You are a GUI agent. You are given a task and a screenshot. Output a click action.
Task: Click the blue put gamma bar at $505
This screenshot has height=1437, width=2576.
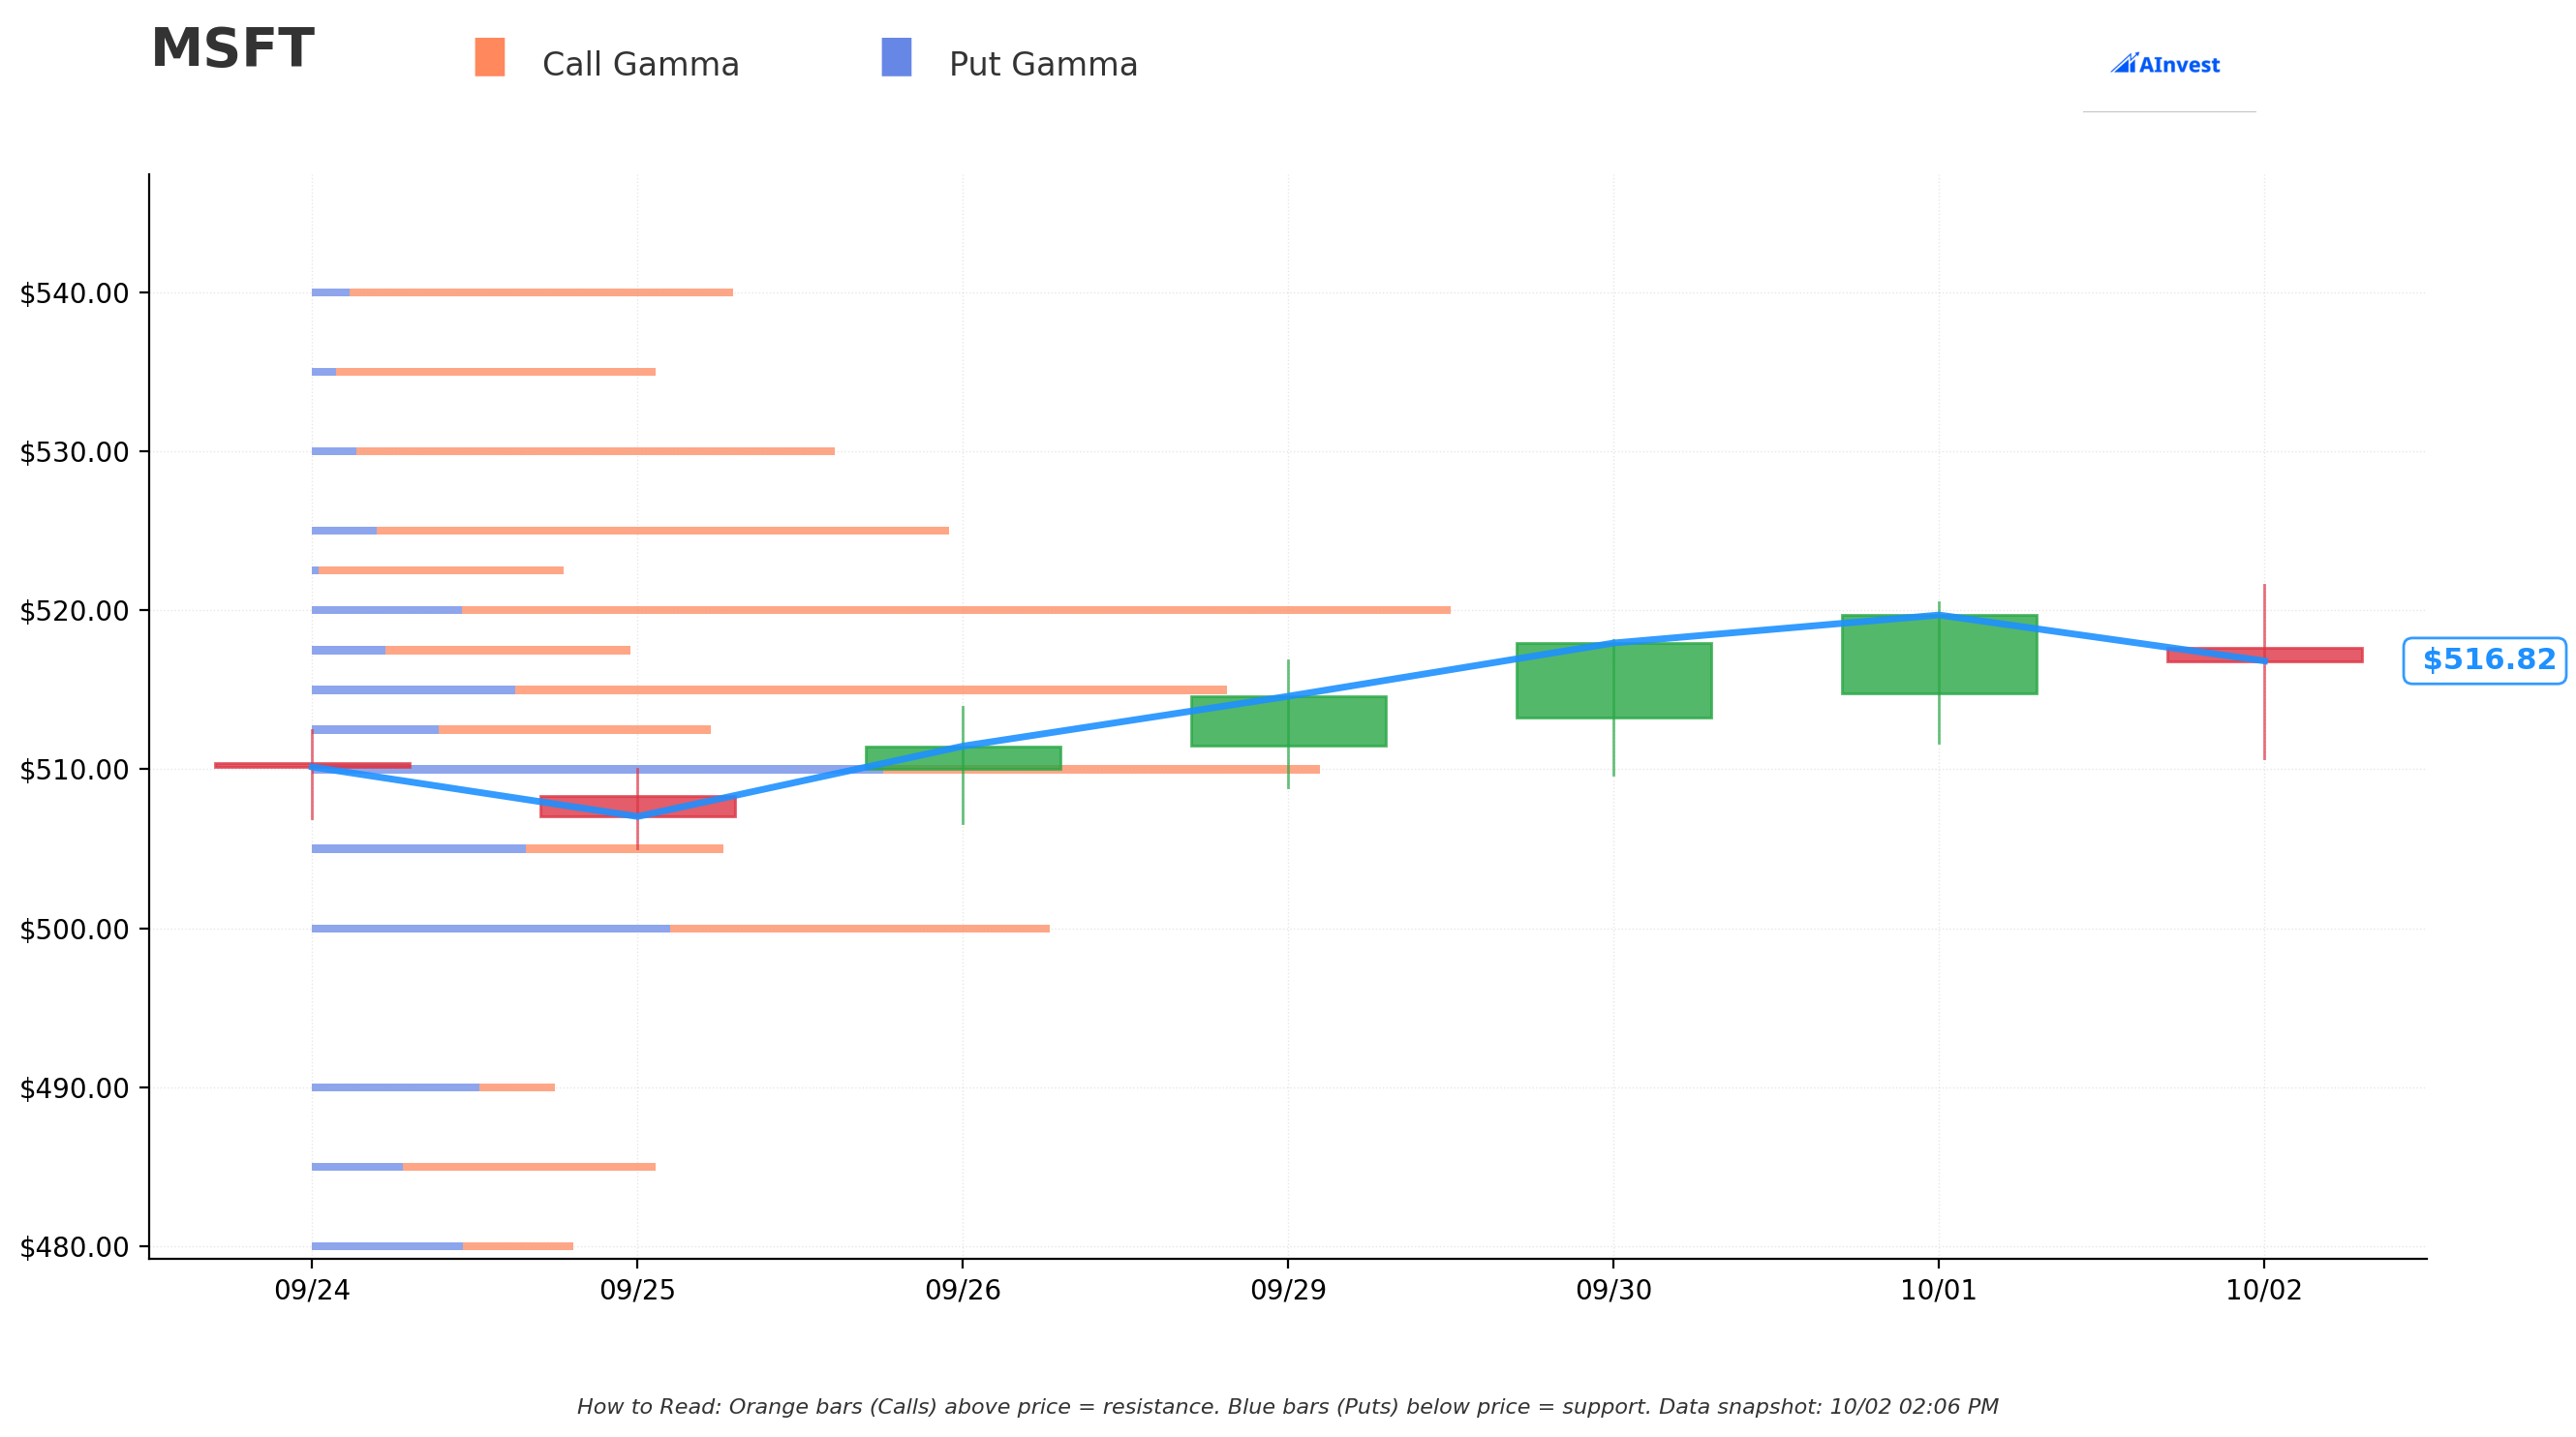419,849
